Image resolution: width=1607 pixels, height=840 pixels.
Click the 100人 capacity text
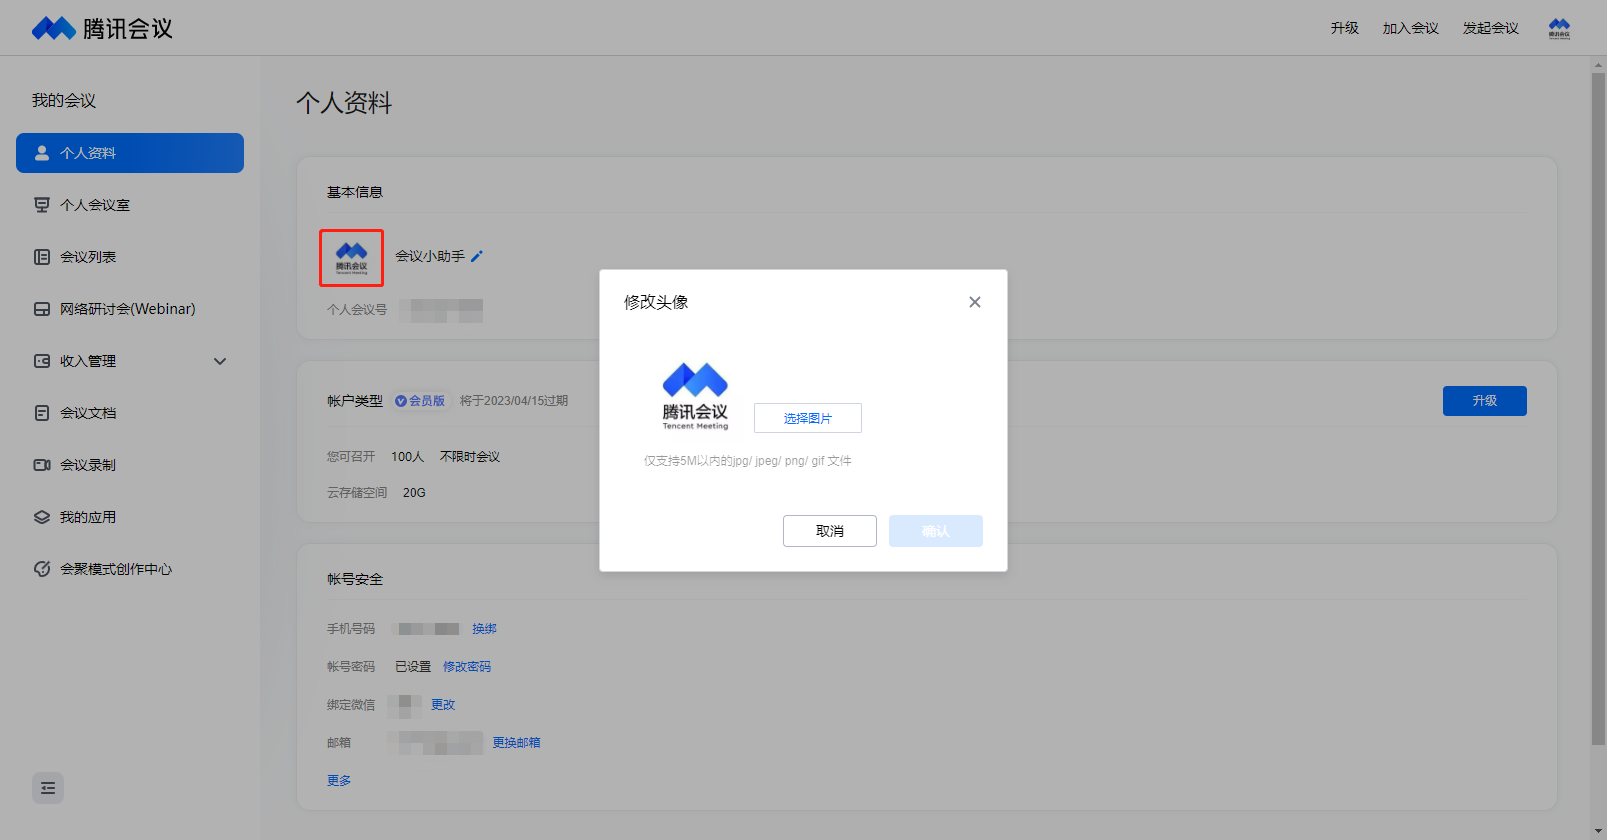click(x=408, y=457)
